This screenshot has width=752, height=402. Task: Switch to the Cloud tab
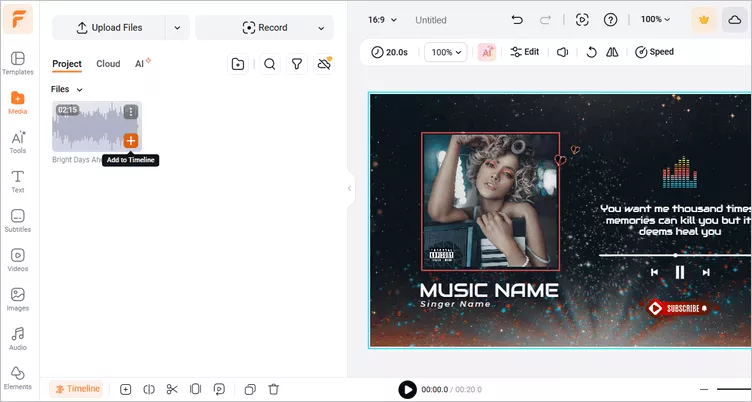108,64
